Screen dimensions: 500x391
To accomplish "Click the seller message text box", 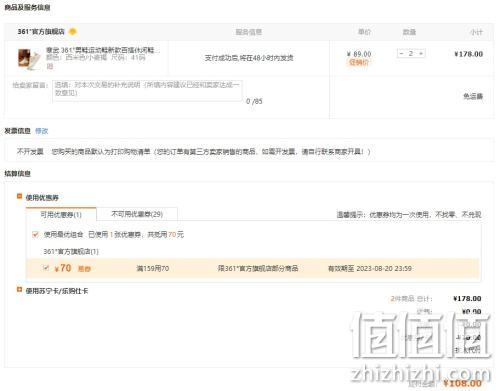I will (x=147, y=90).
